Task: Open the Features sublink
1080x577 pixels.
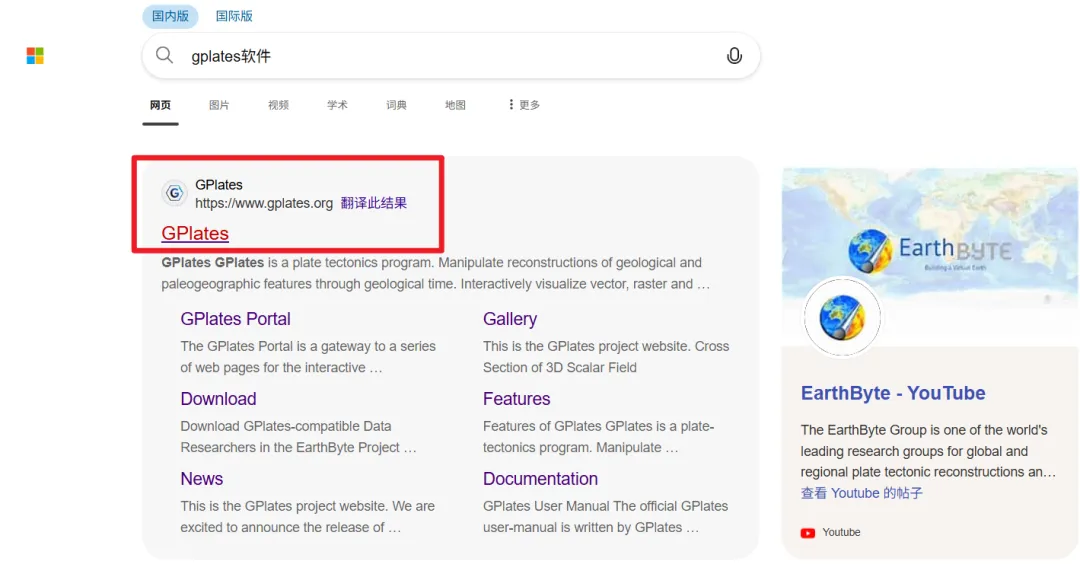Action: 517,399
